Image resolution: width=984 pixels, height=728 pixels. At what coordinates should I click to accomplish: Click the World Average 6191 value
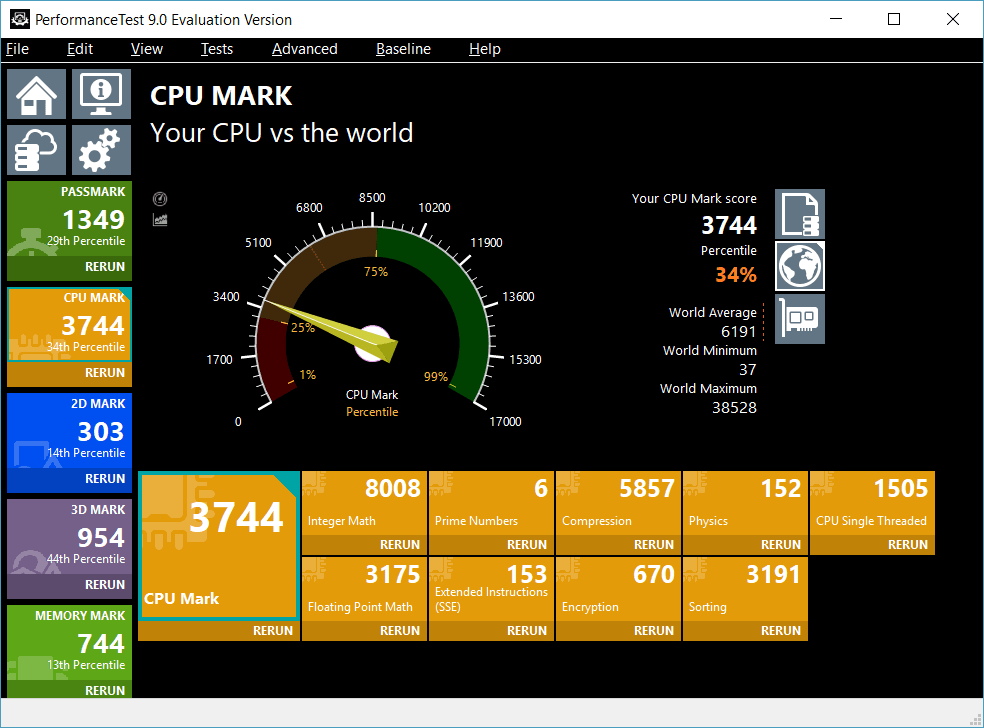[x=739, y=331]
